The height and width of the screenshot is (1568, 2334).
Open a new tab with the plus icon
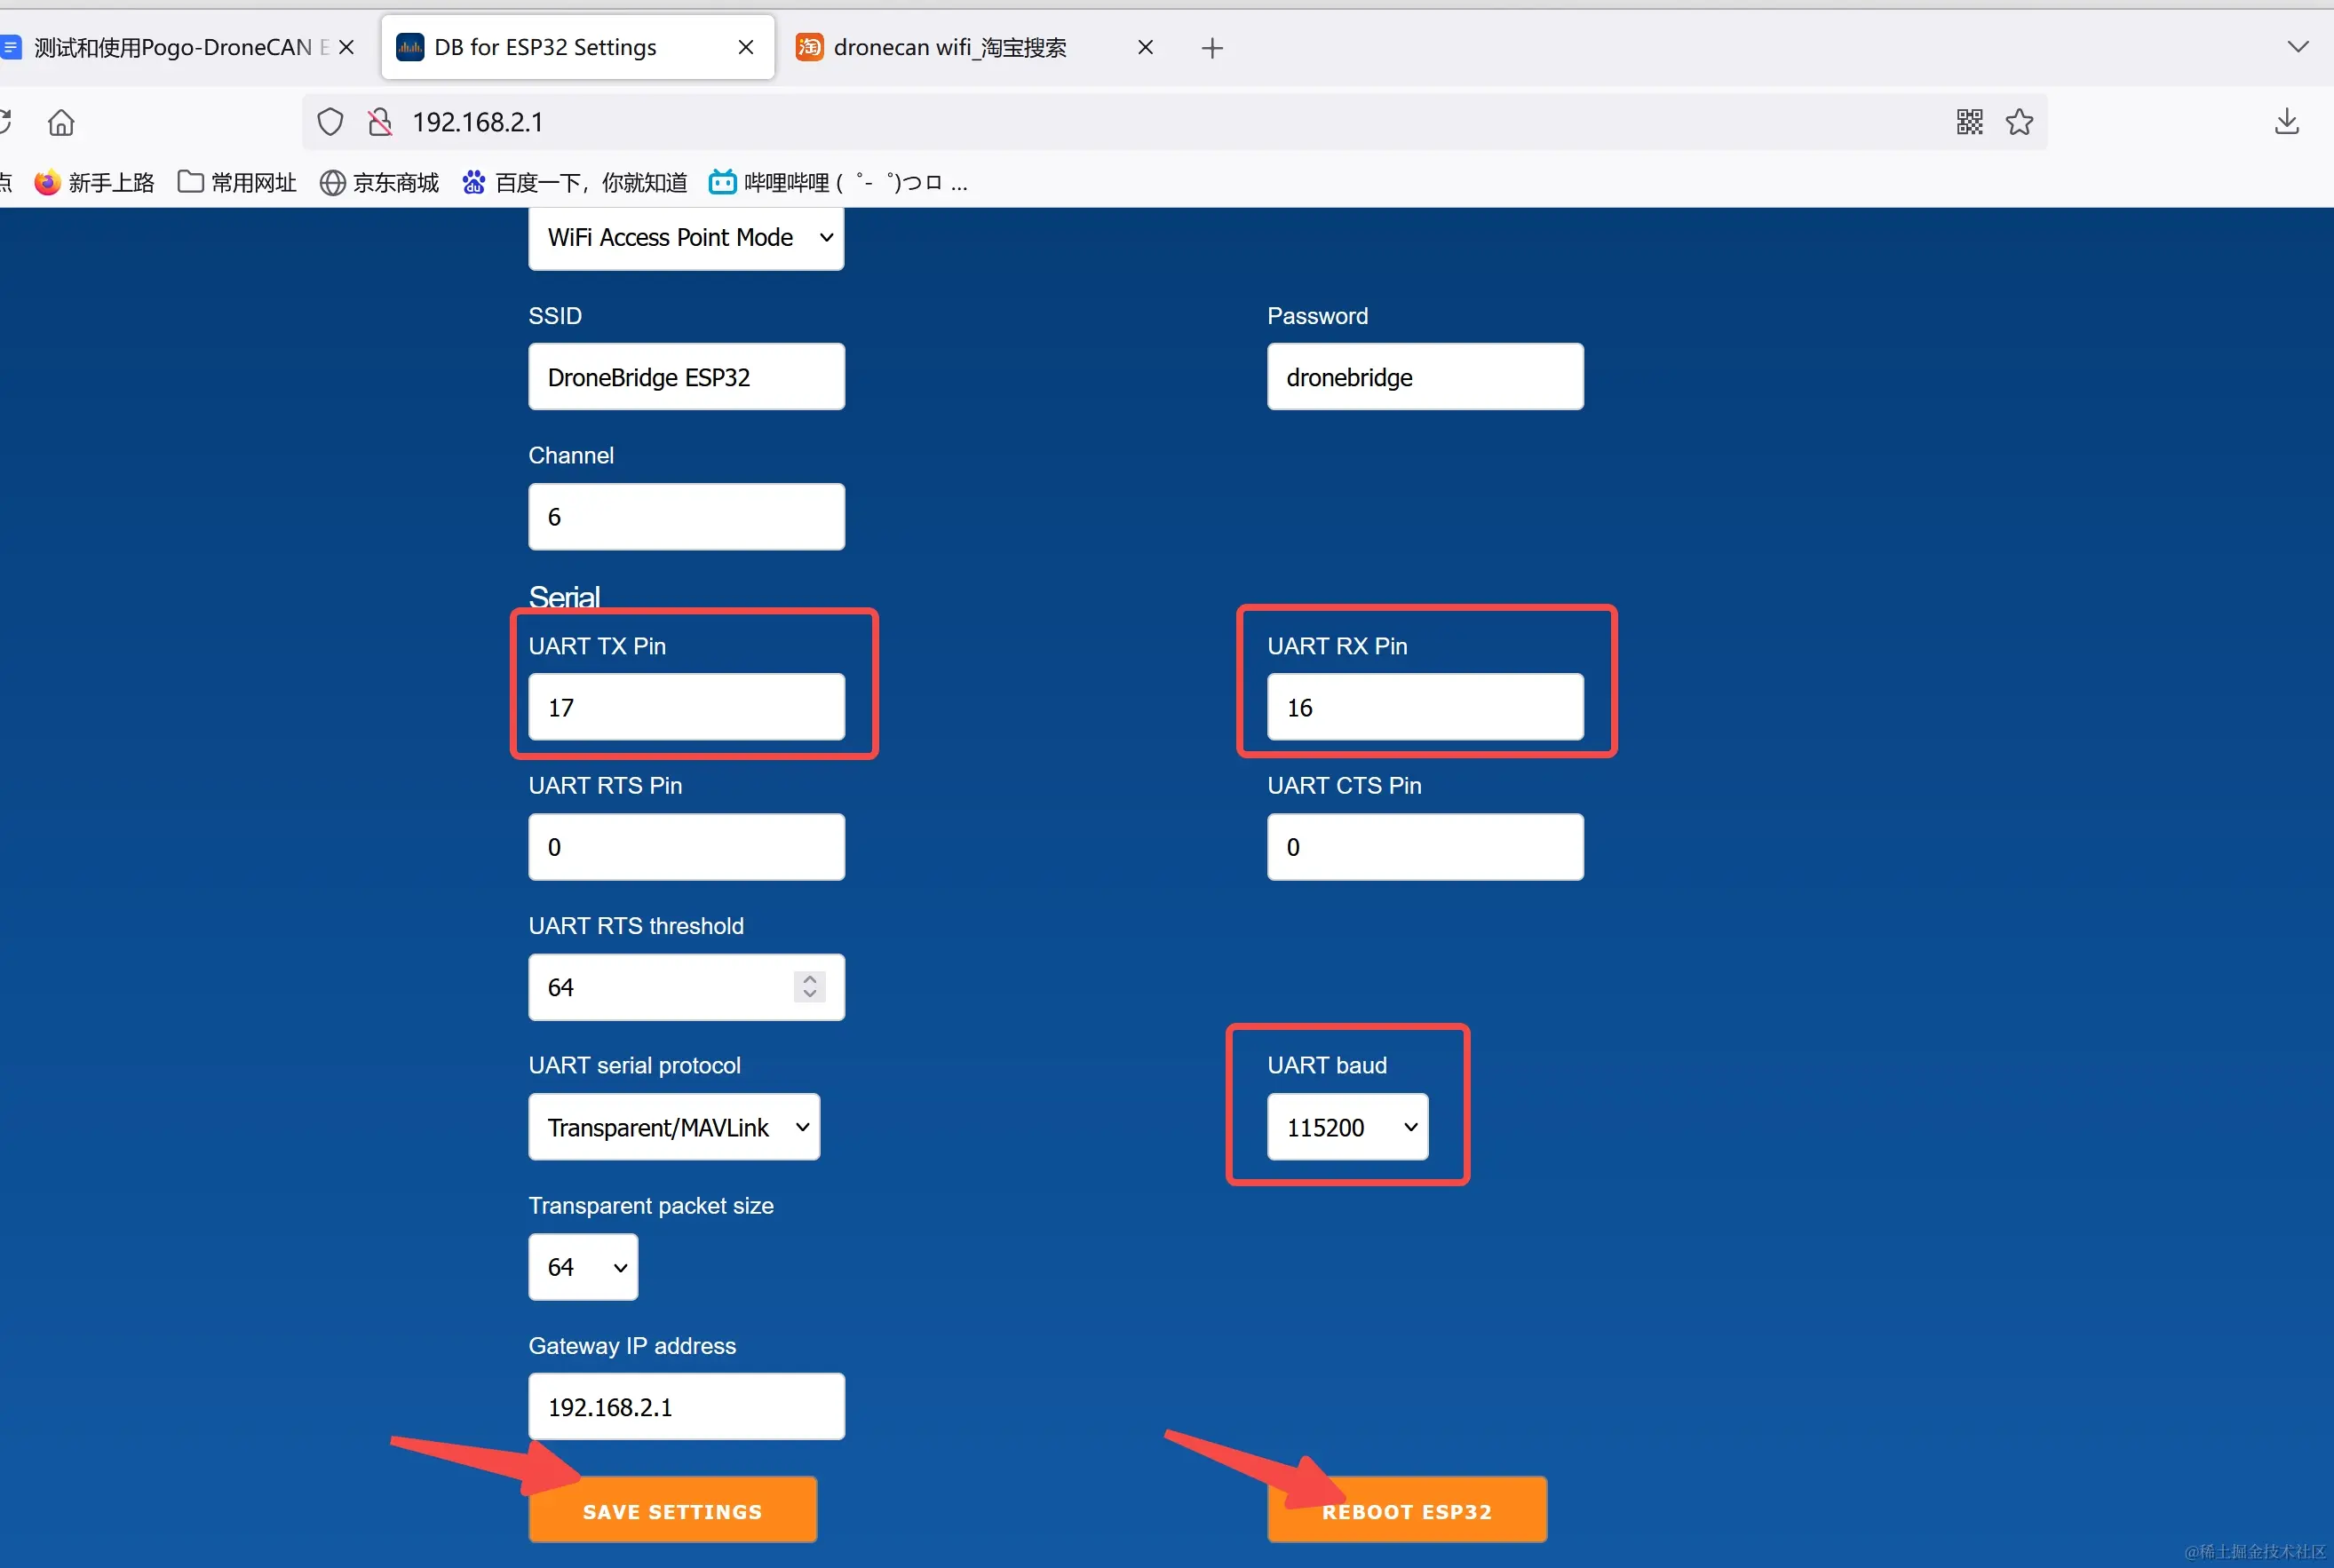pos(1212,48)
